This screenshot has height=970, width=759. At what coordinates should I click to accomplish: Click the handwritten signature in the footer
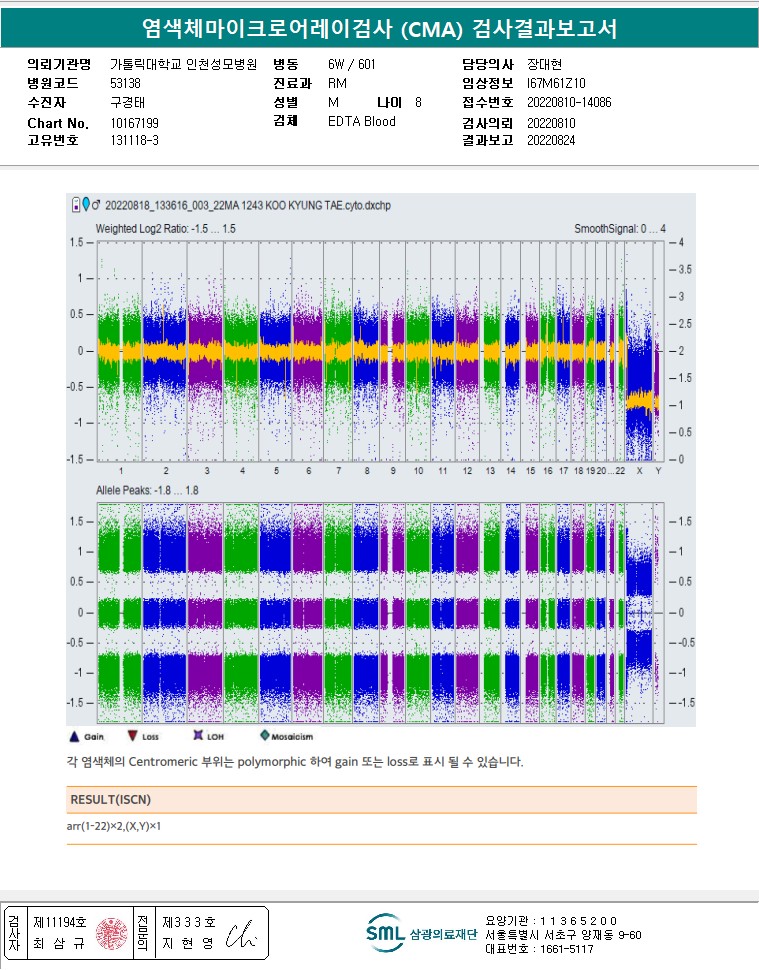(240, 933)
